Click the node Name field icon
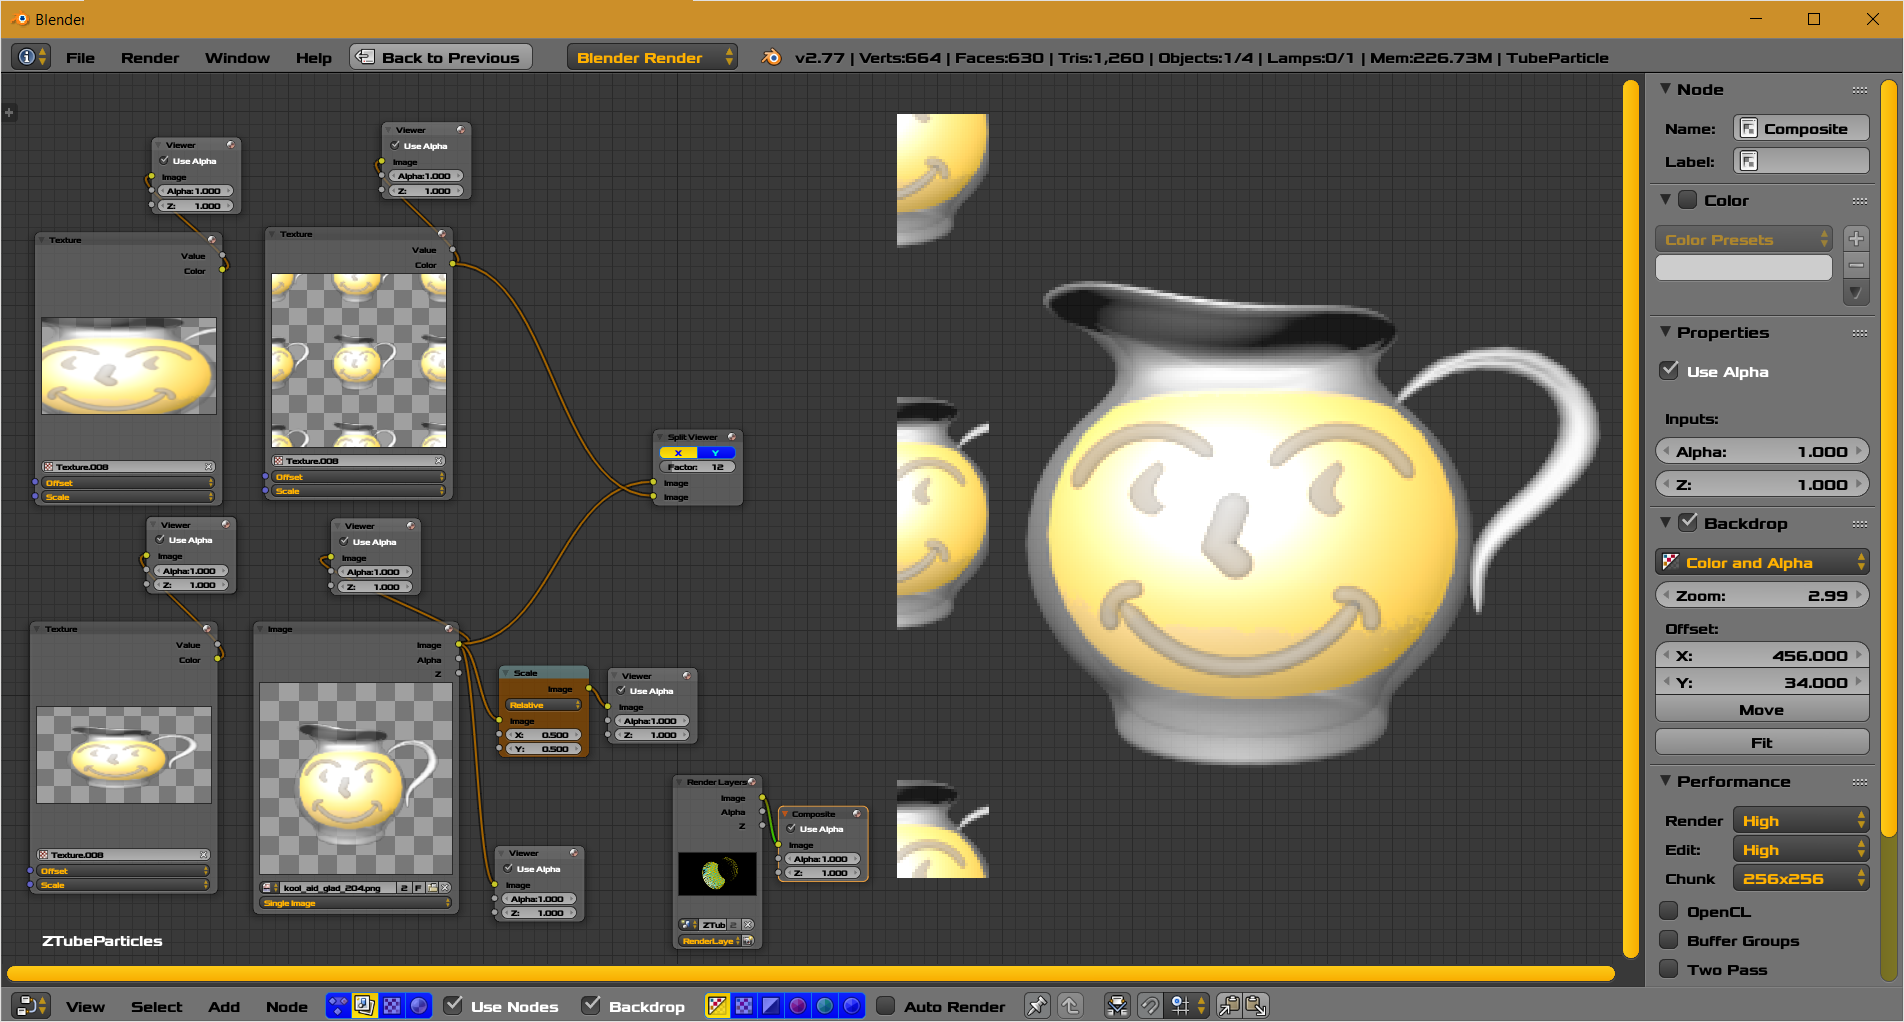Viewport: 1904px width, 1022px height. (x=1749, y=128)
